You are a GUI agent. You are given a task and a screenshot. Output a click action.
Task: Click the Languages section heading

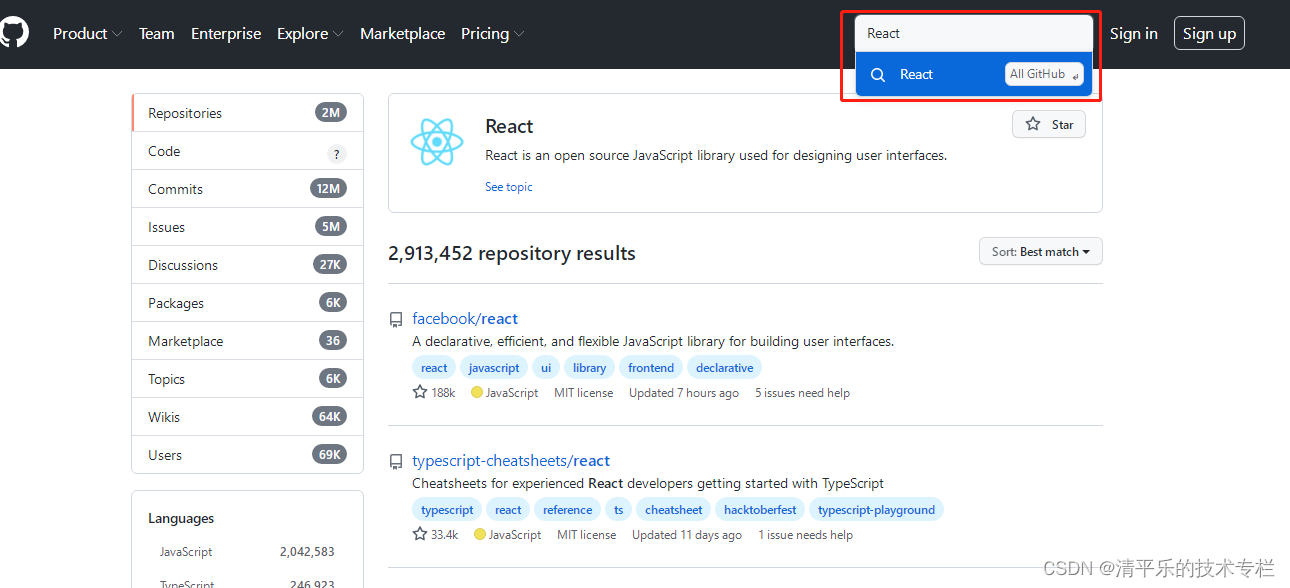pos(181,518)
